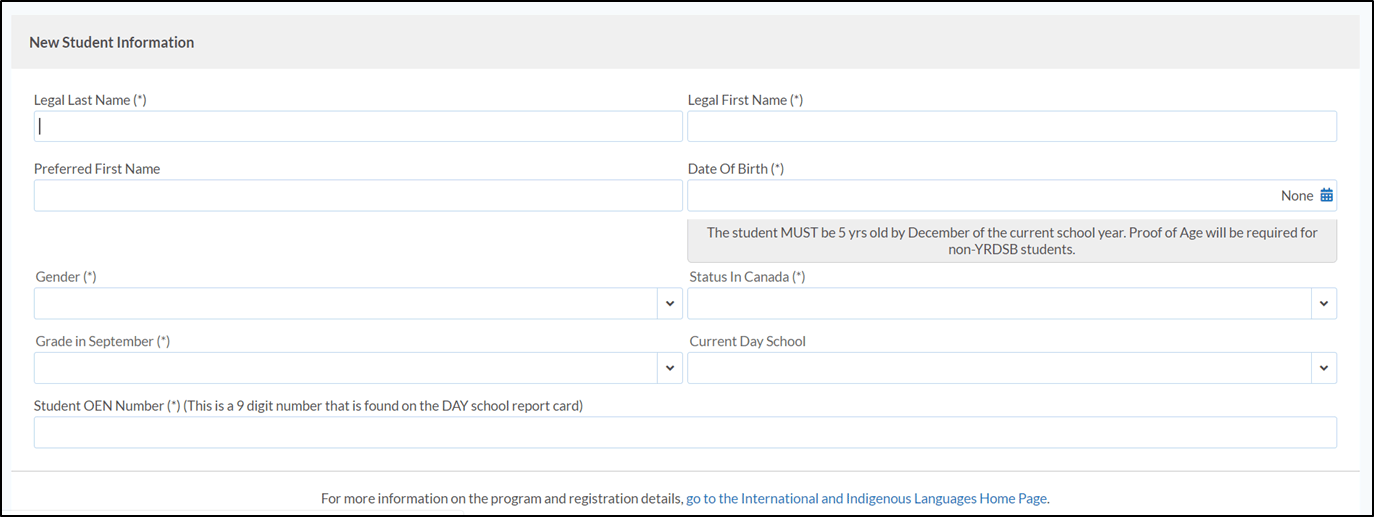Focus the Preferred First Name field
The height and width of the screenshot is (517, 1374).
[x=358, y=196]
